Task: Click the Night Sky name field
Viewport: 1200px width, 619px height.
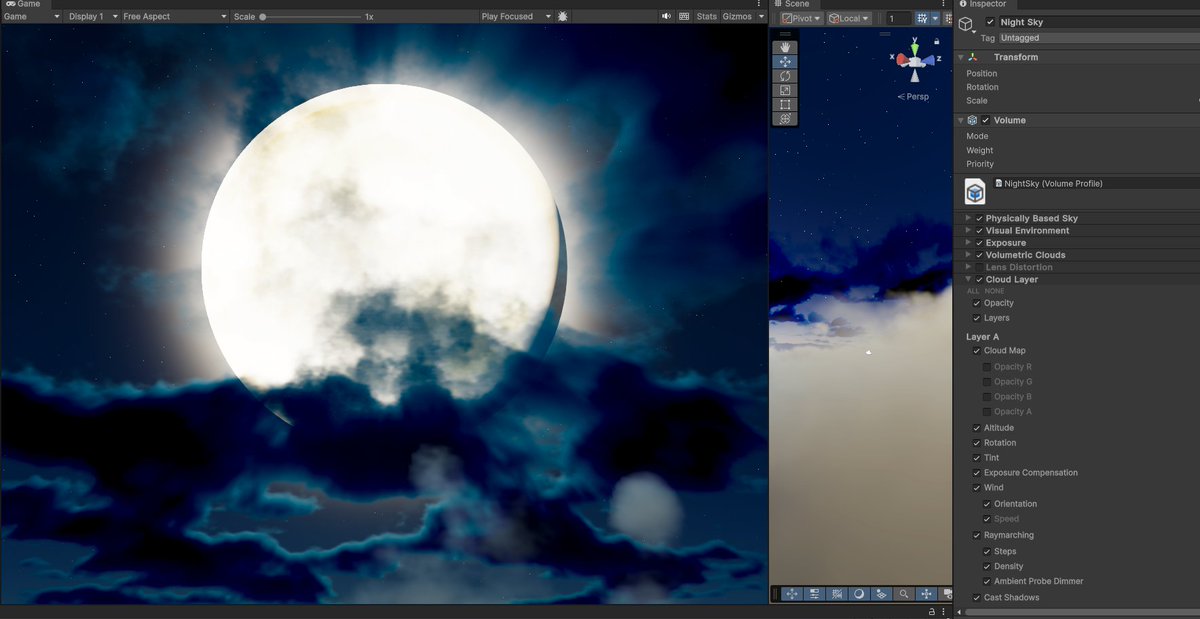Action: [x=1098, y=22]
